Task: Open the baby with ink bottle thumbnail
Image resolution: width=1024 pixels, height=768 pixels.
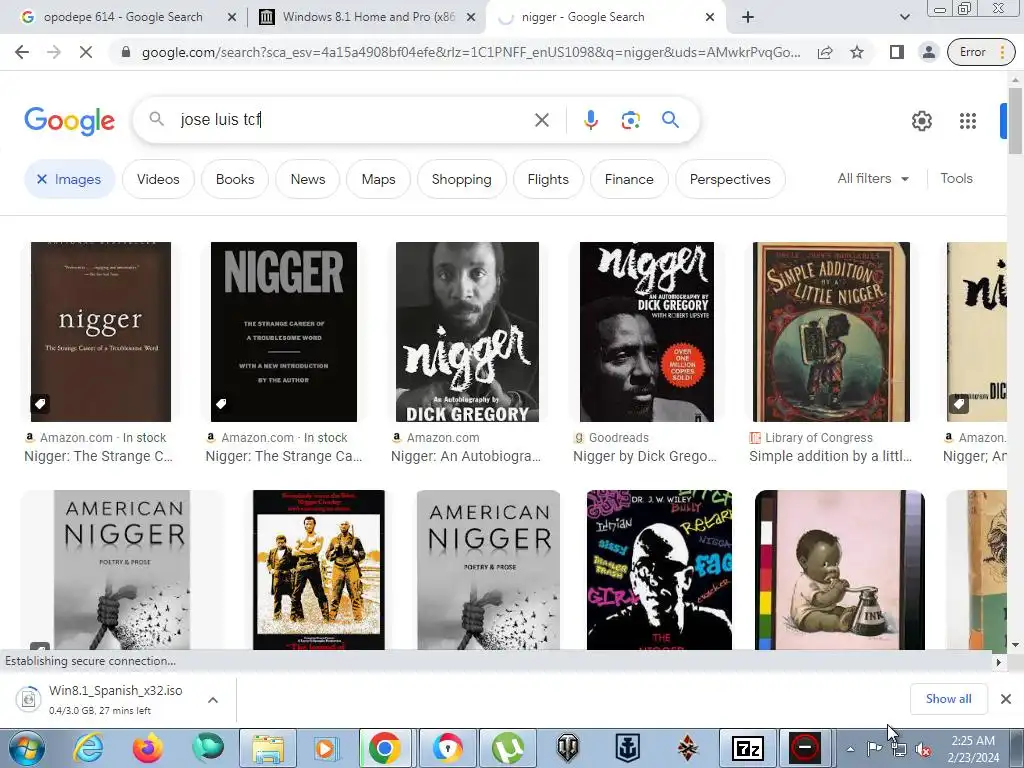Action: pyautogui.click(x=840, y=569)
